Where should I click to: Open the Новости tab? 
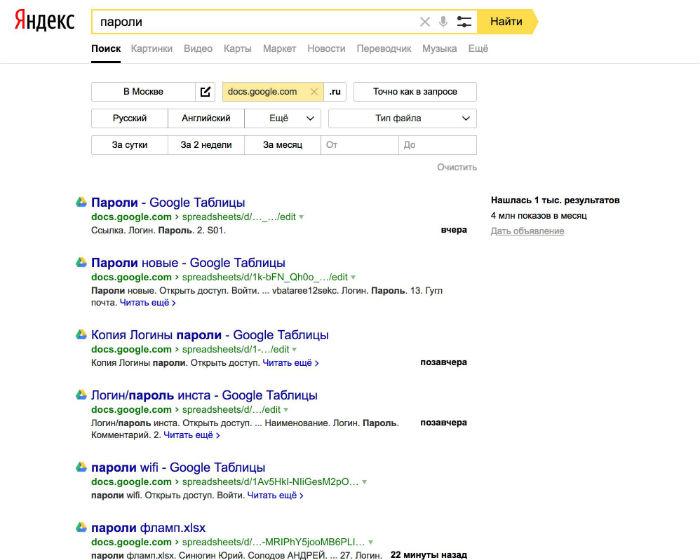tap(326, 48)
